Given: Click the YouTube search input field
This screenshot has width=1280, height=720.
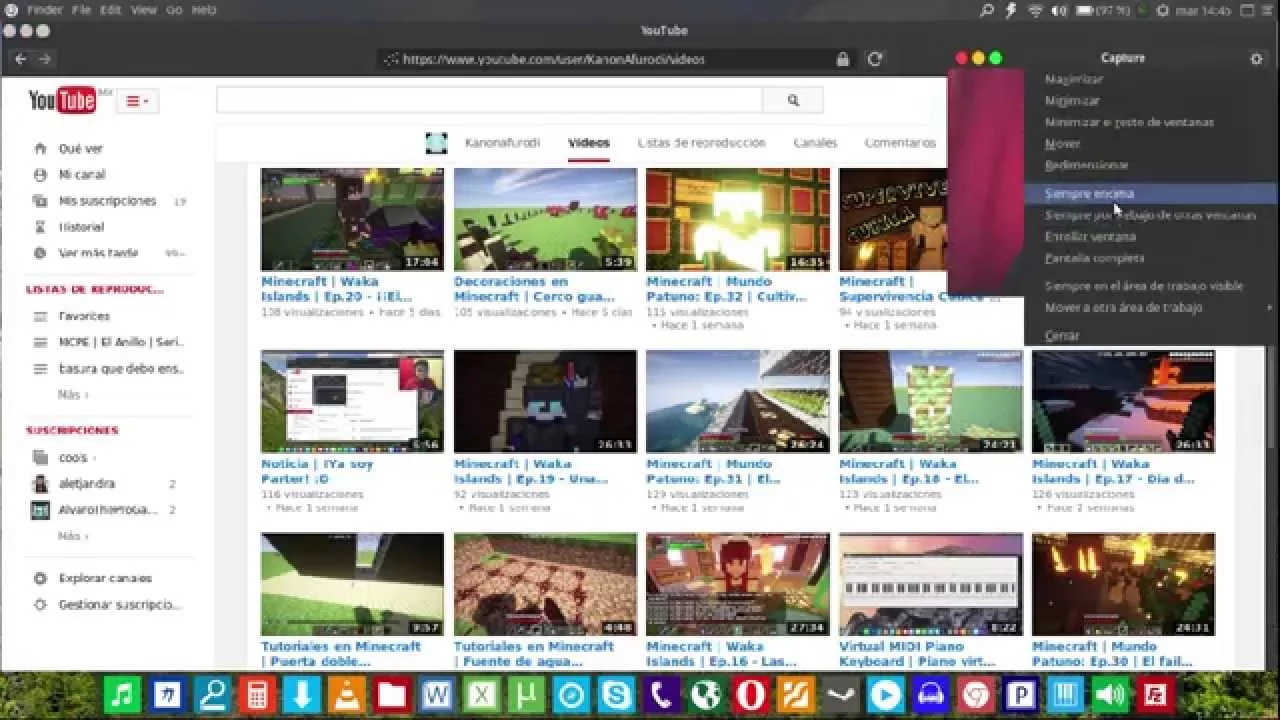Looking at the screenshot, I should pyautogui.click(x=489, y=100).
